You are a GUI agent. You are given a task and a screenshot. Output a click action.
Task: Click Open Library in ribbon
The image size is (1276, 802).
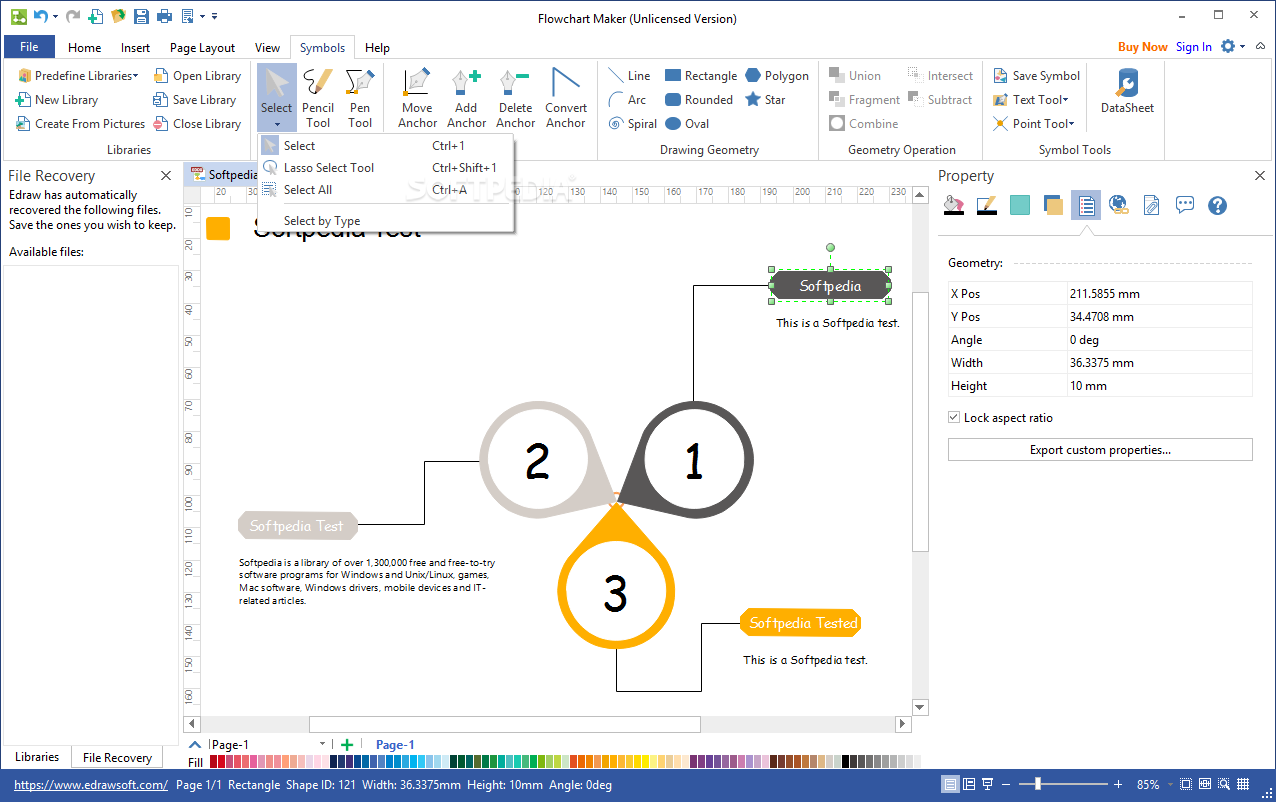[197, 76]
